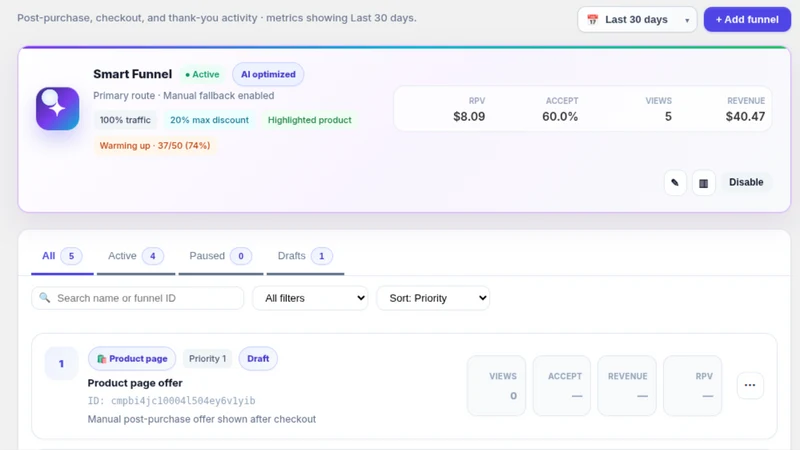
Task: Click the AI optimized badge
Action: click(x=268, y=74)
